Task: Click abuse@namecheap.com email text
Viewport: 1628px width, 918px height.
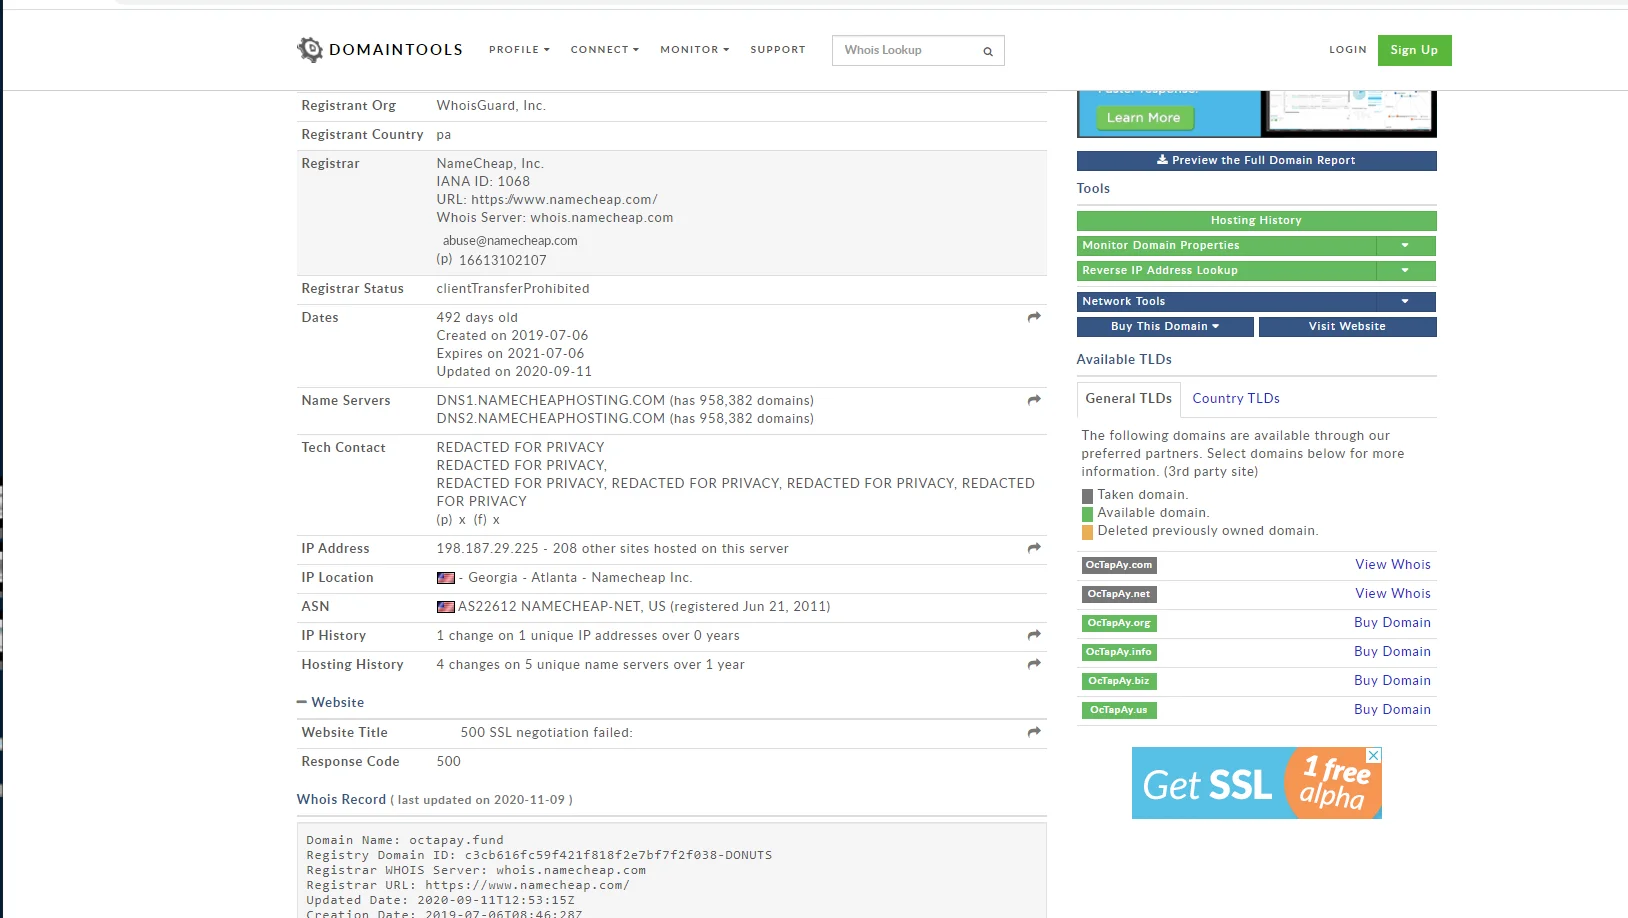Action: (x=510, y=241)
